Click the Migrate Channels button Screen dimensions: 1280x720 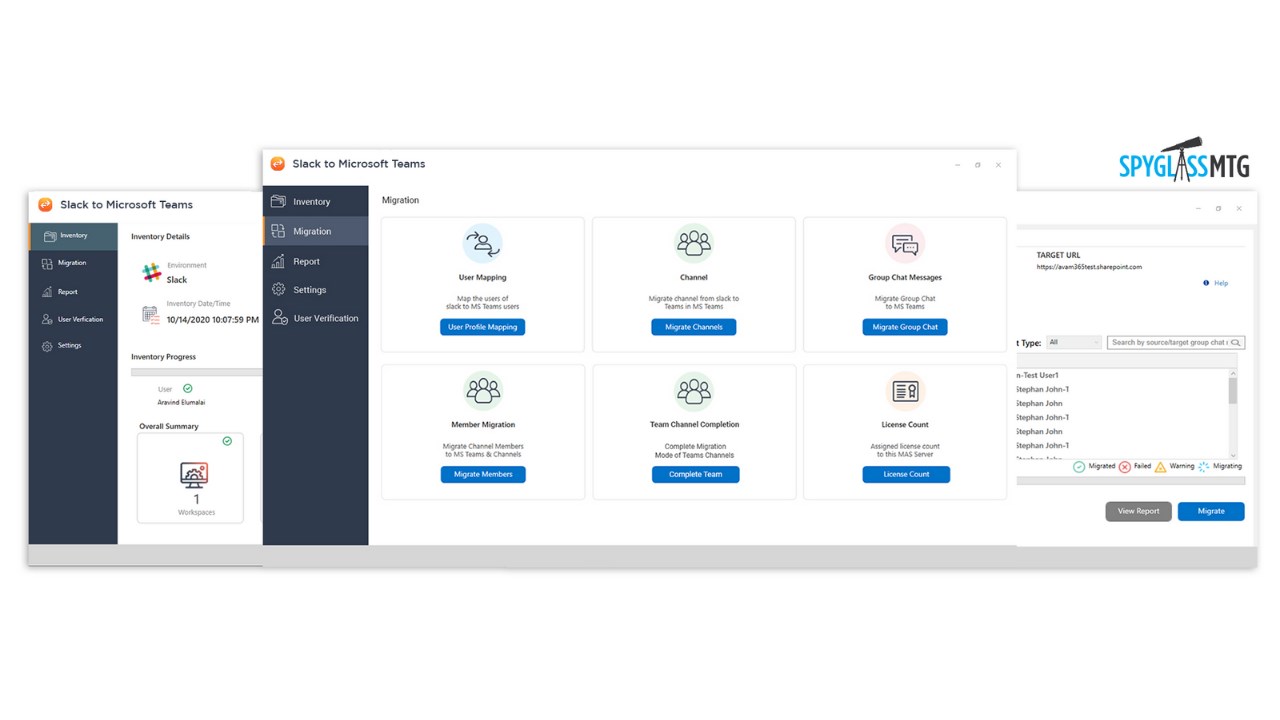point(693,327)
